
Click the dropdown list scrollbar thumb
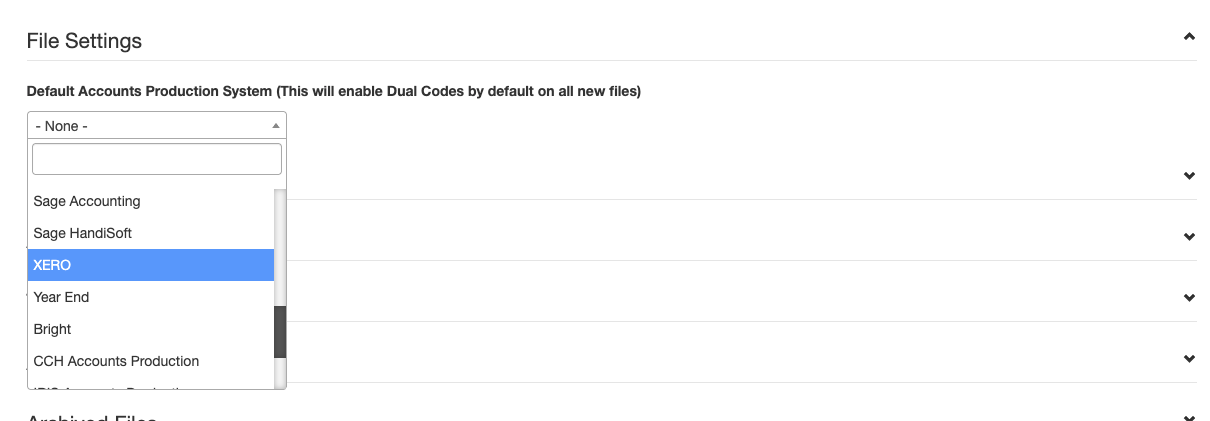pos(280,331)
